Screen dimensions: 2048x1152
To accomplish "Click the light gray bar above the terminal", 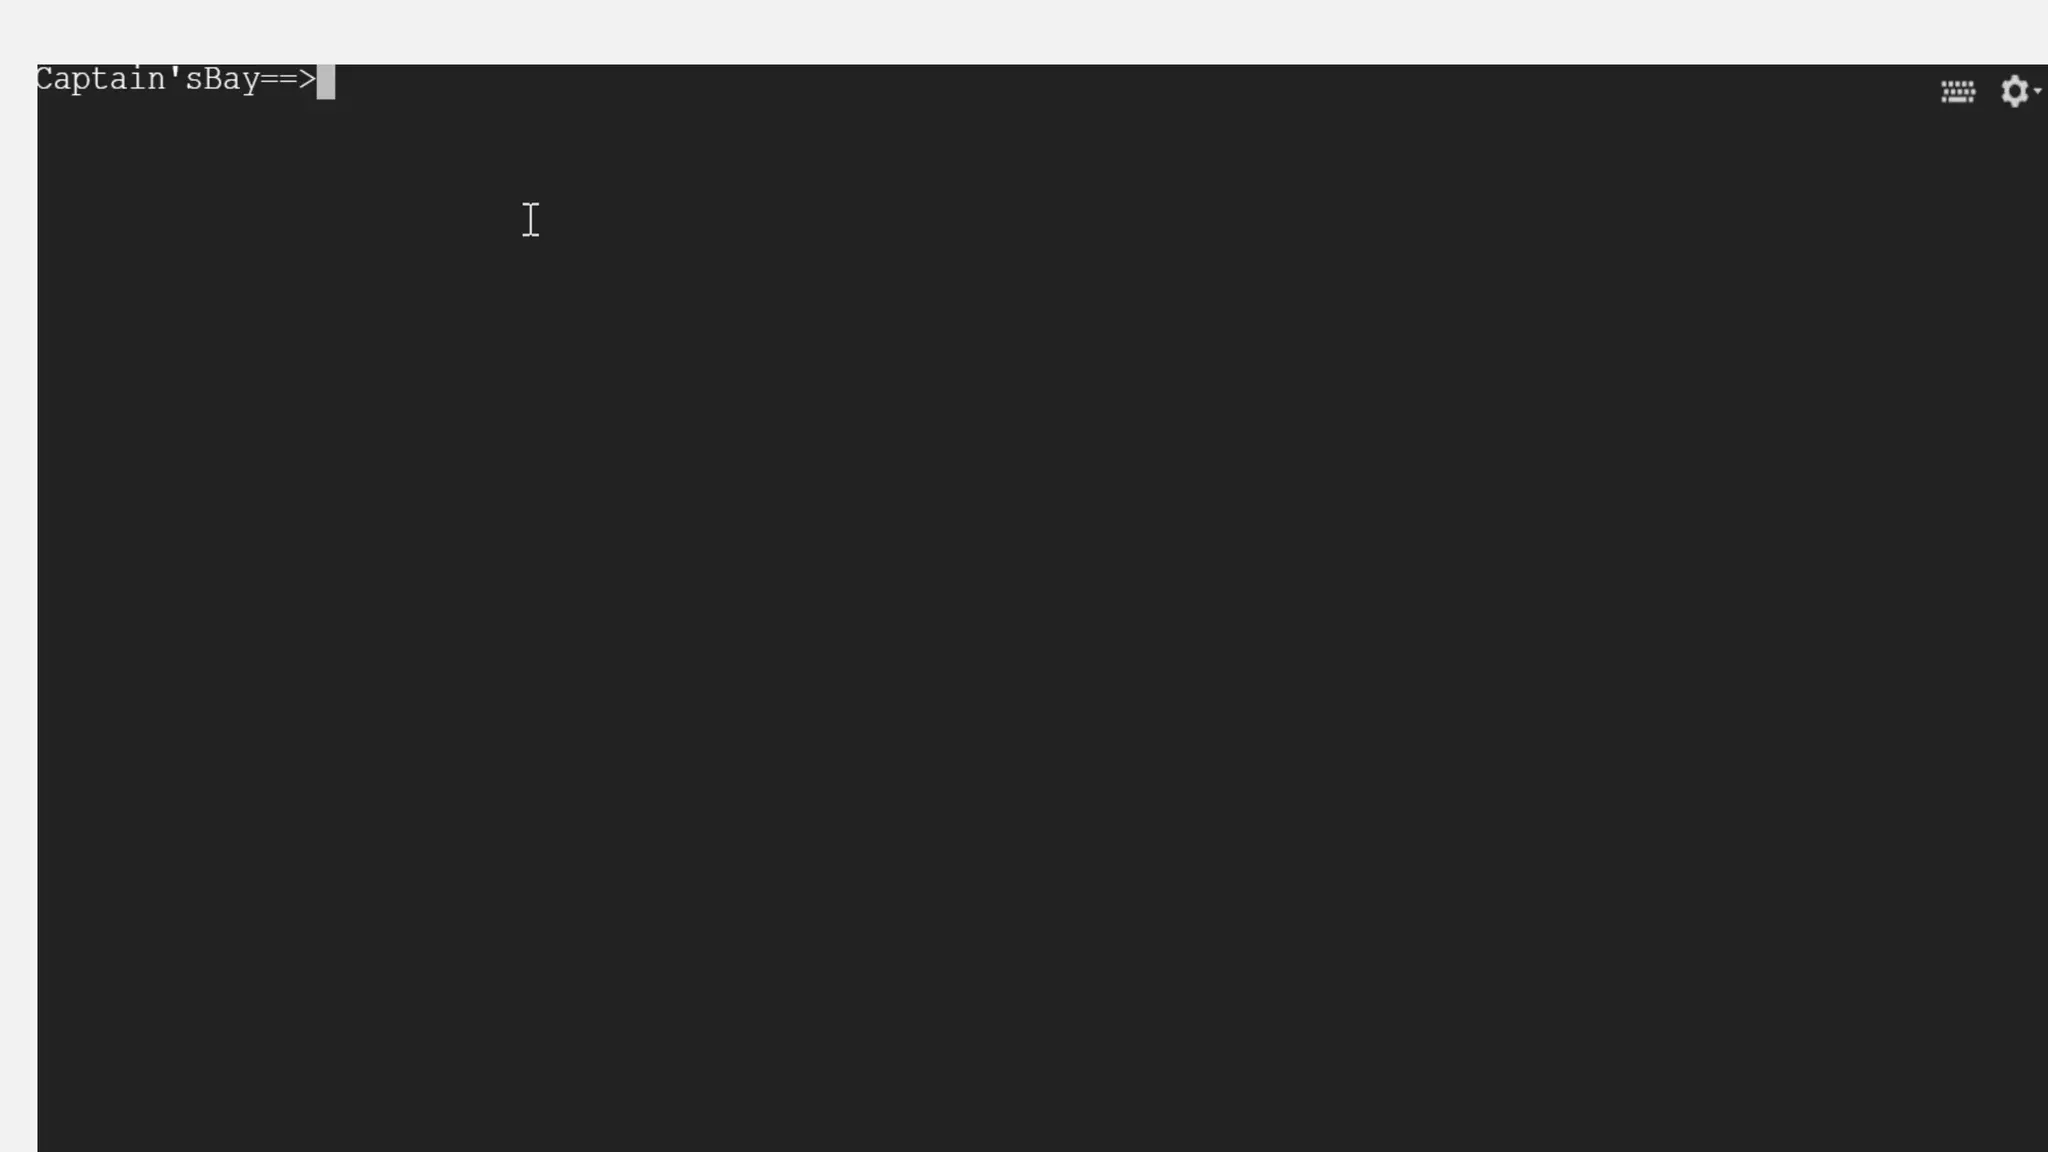I will pyautogui.click(x=1024, y=32).
